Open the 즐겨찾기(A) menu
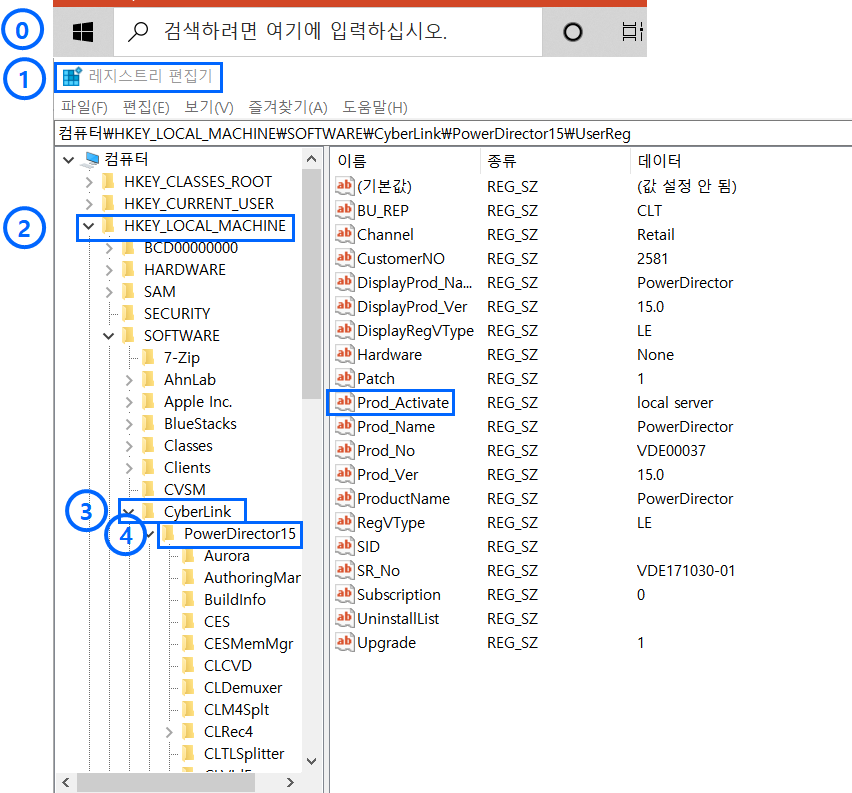852x793 pixels. click(288, 107)
